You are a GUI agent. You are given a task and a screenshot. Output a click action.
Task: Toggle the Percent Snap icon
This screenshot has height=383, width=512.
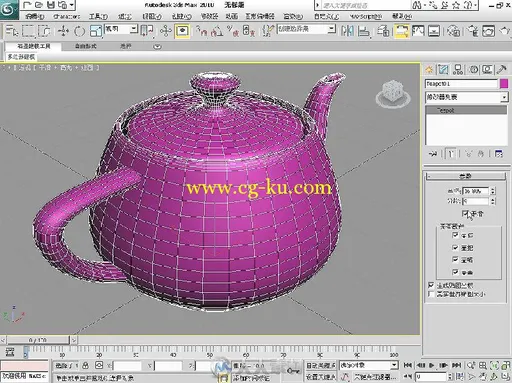(233, 31)
